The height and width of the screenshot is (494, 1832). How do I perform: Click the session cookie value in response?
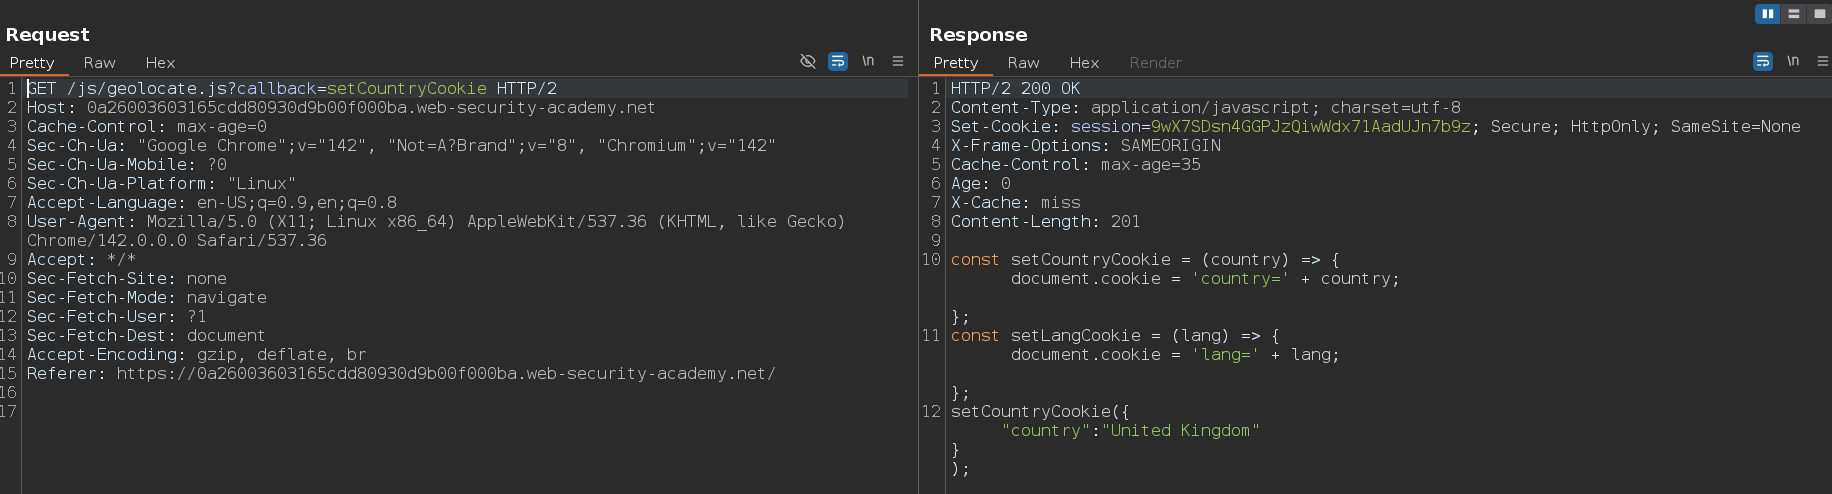(x=1310, y=127)
